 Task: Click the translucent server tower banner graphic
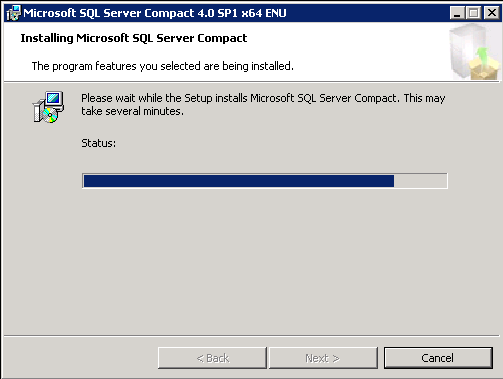click(462, 52)
